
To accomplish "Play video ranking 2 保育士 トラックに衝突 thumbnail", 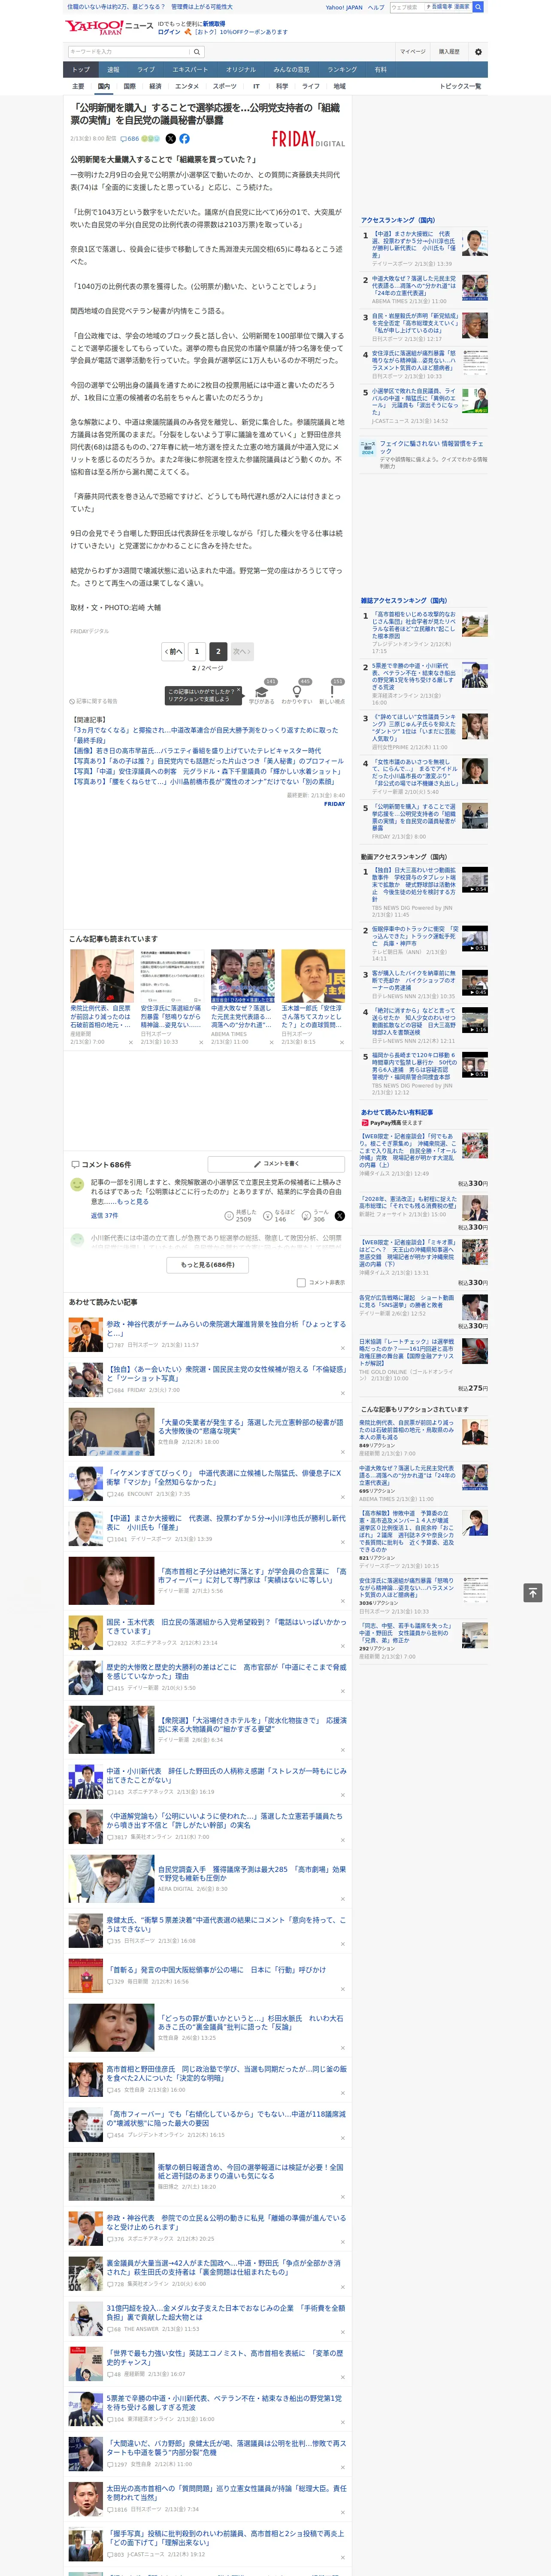I will click(x=474, y=938).
